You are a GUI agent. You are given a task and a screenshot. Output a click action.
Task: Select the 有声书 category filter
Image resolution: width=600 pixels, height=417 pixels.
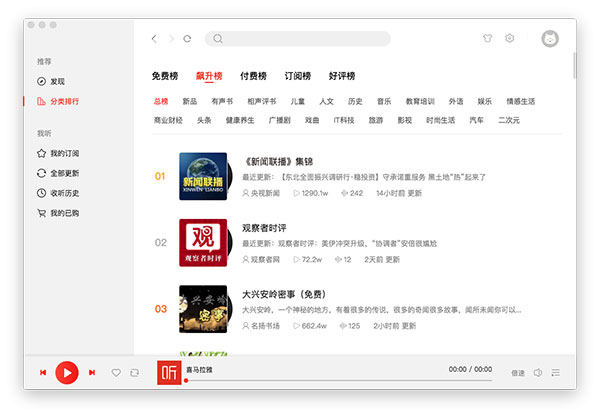point(222,101)
